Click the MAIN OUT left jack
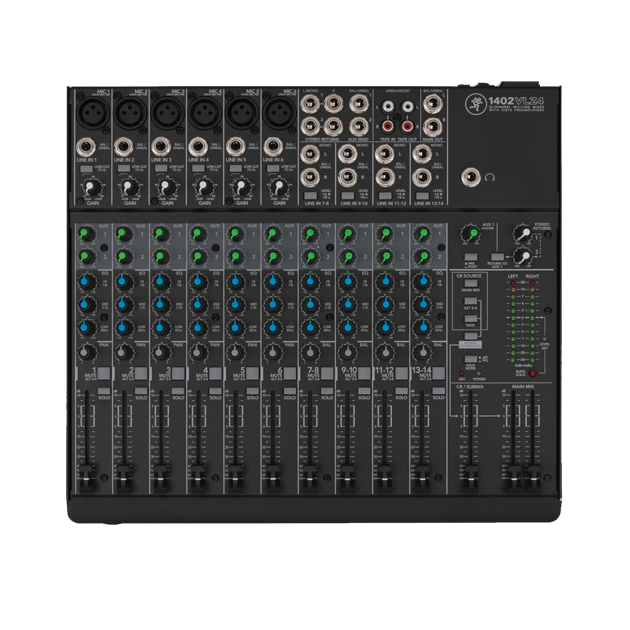This screenshot has width=630, height=630. tap(433, 104)
